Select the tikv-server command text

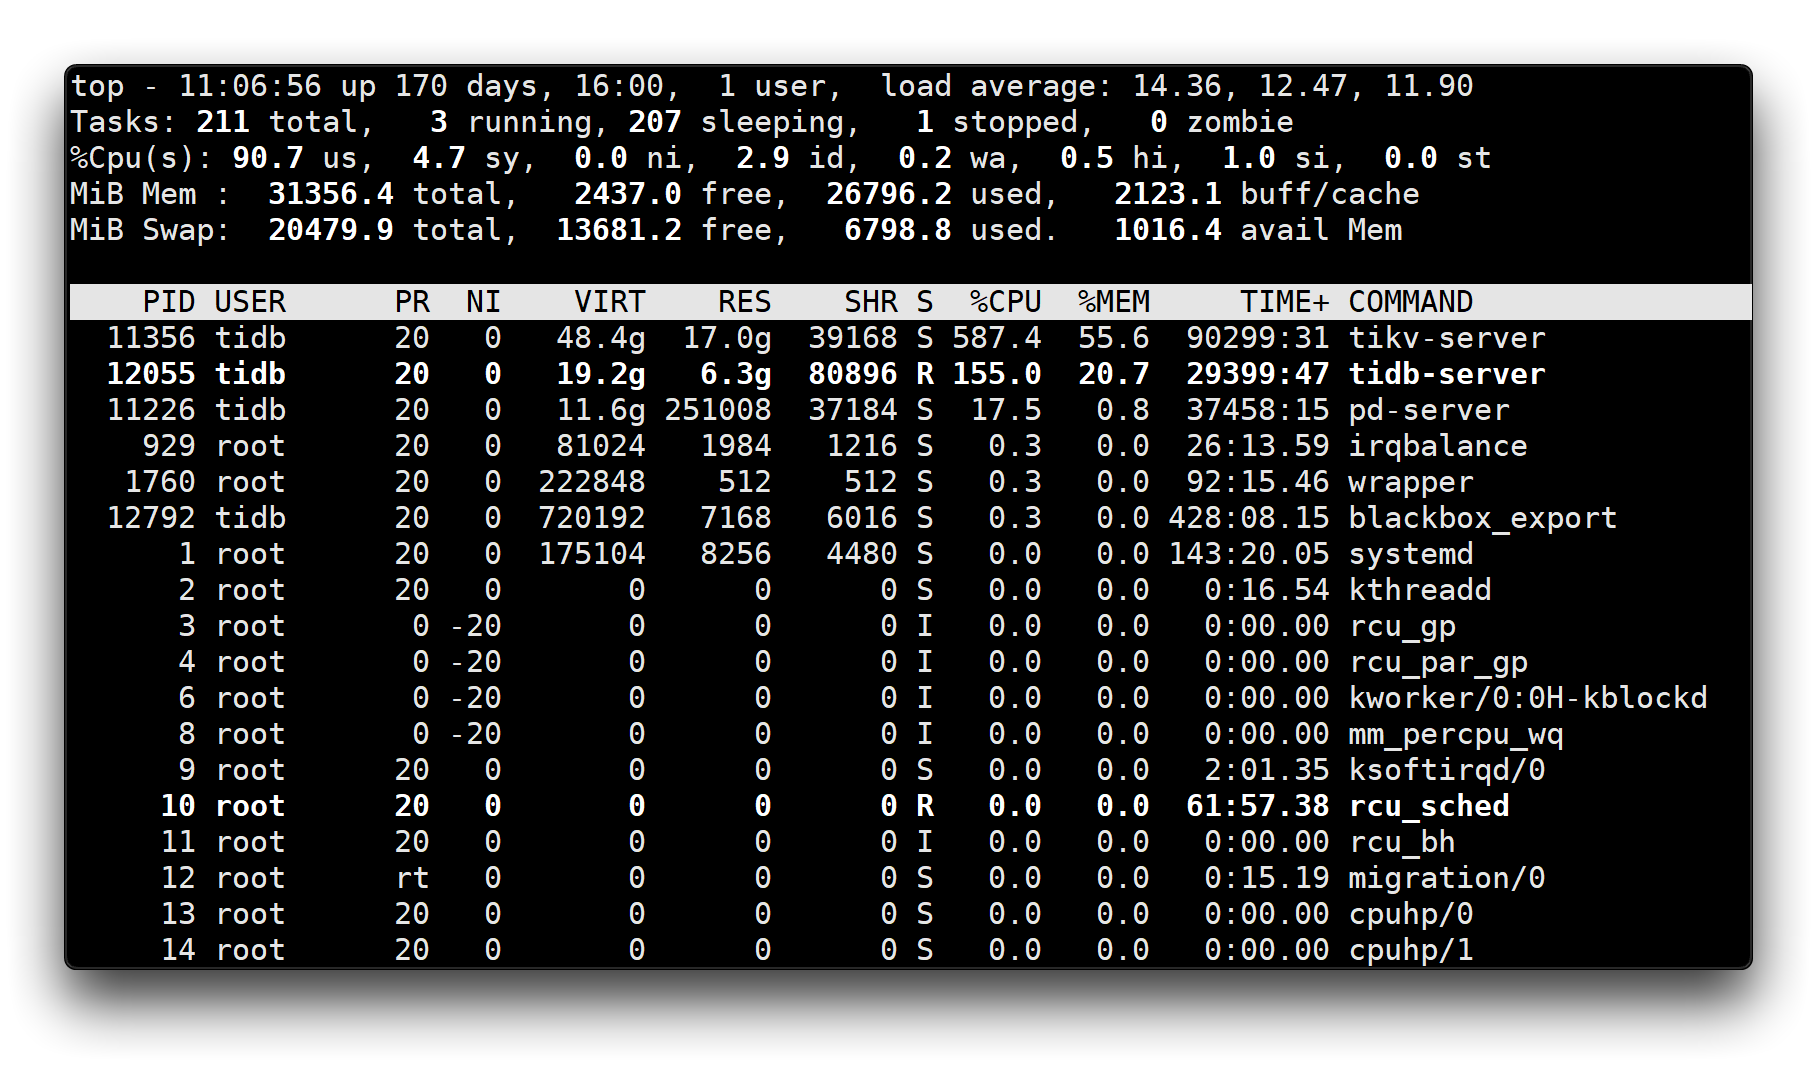tap(1446, 338)
